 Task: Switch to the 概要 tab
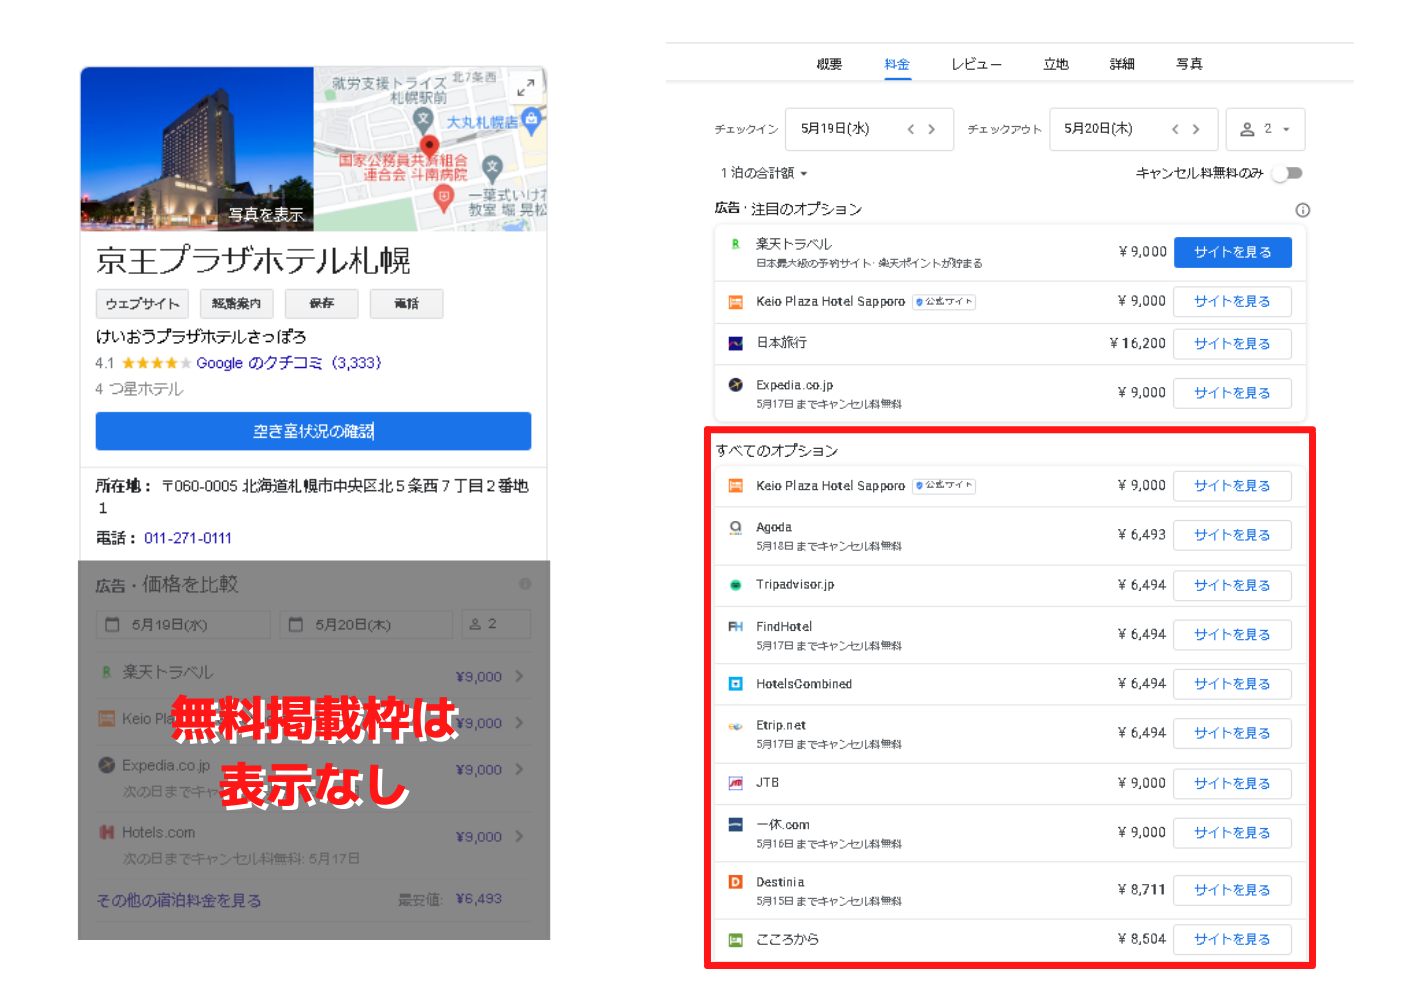[829, 64]
